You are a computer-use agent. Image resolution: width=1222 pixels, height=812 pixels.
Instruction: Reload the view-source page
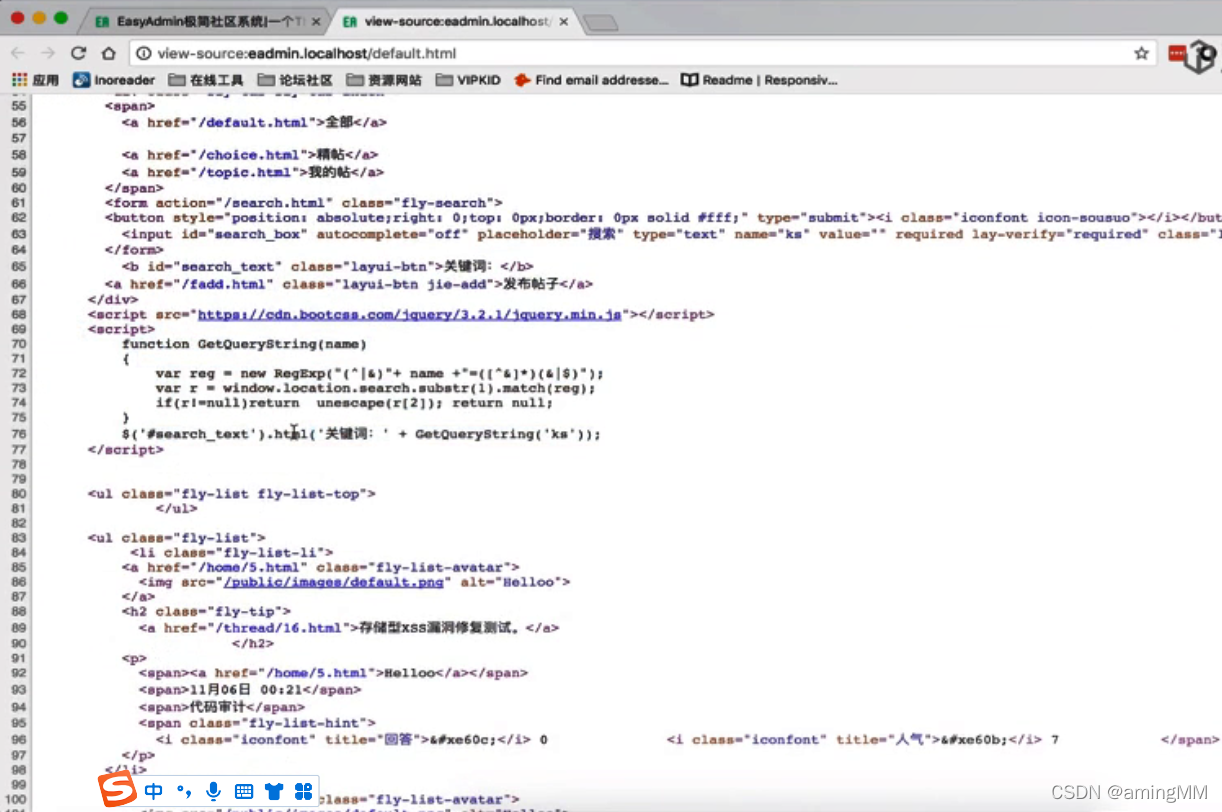[78, 53]
